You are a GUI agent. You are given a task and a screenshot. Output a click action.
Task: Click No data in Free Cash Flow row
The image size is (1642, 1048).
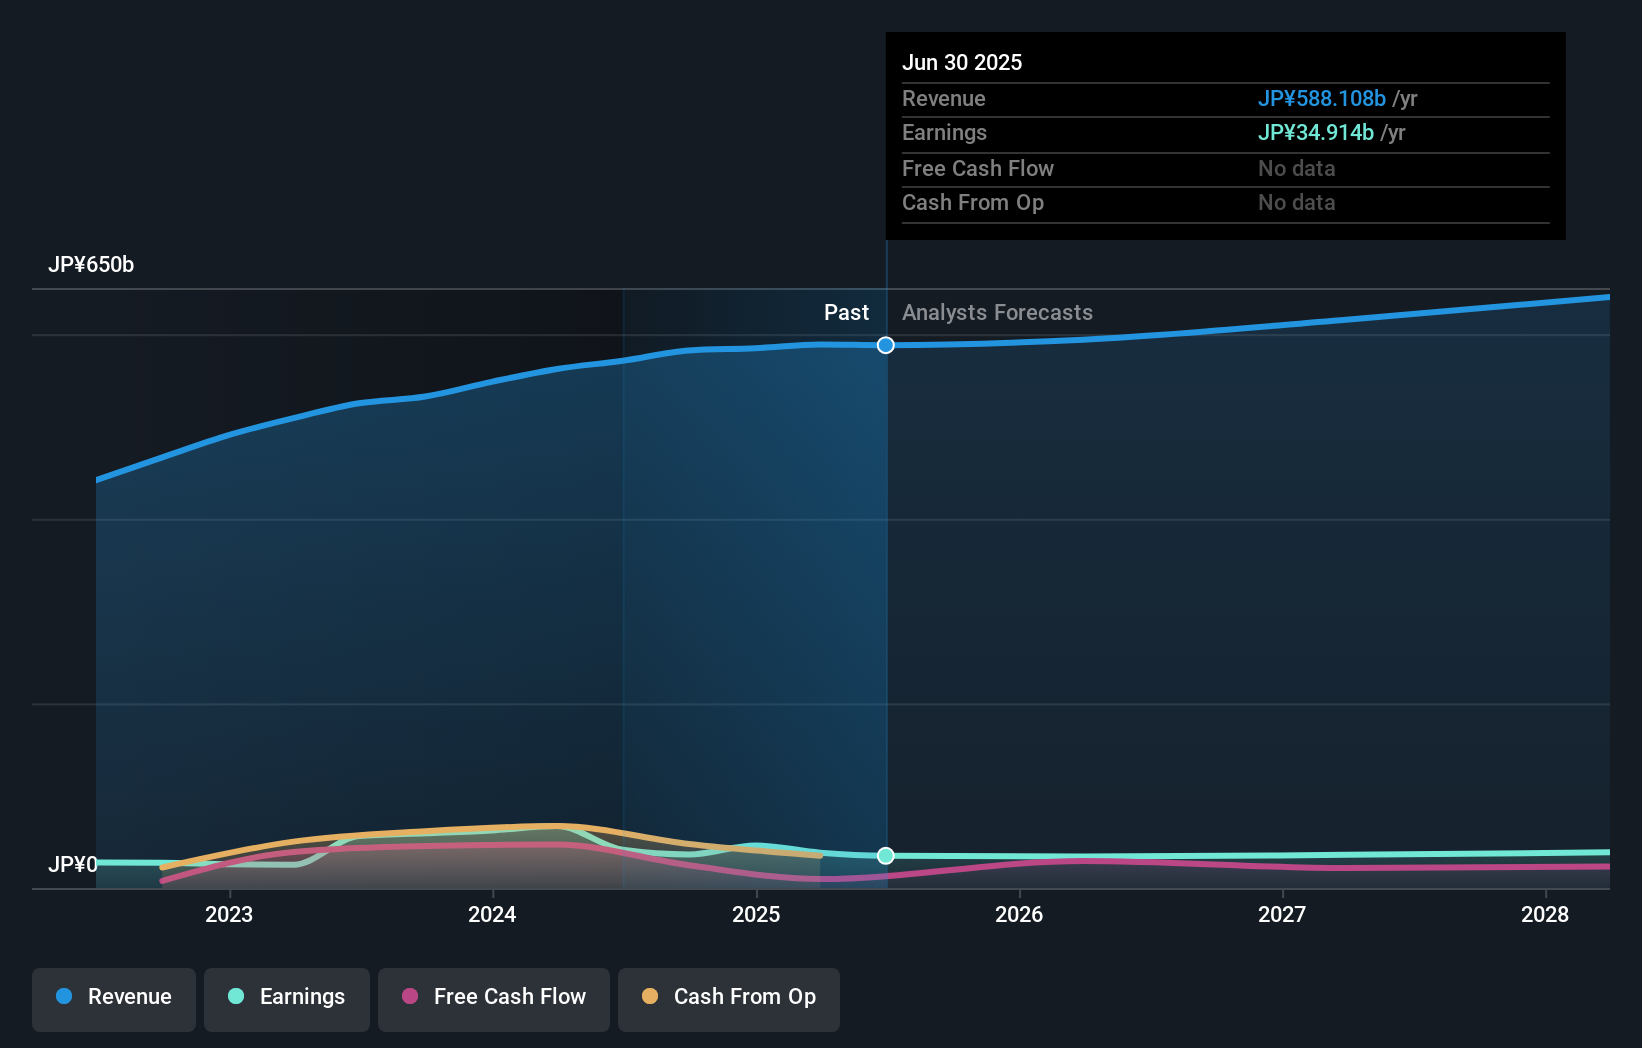1297,168
